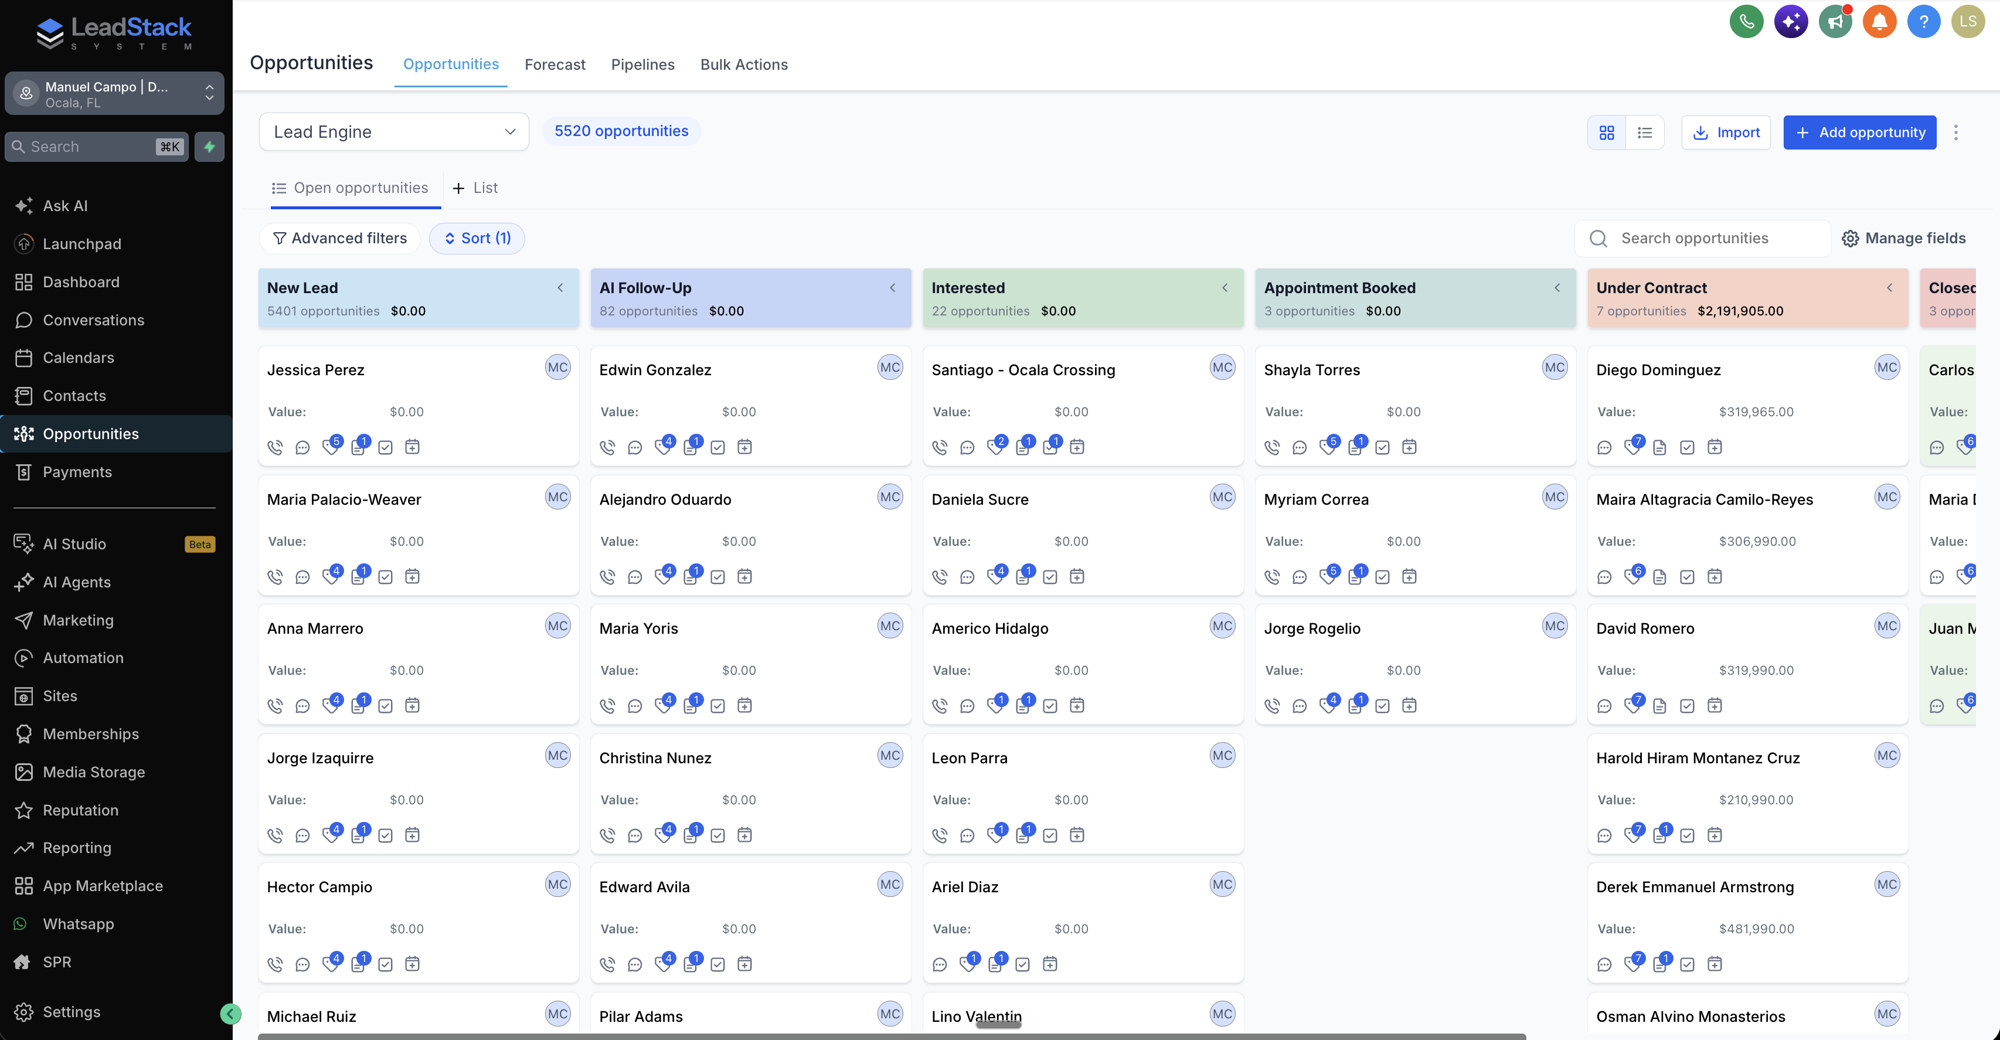Screen dimensions: 2000x1040
Task: Click the calendar icon on Daniela Sucre card
Action: point(1077,576)
